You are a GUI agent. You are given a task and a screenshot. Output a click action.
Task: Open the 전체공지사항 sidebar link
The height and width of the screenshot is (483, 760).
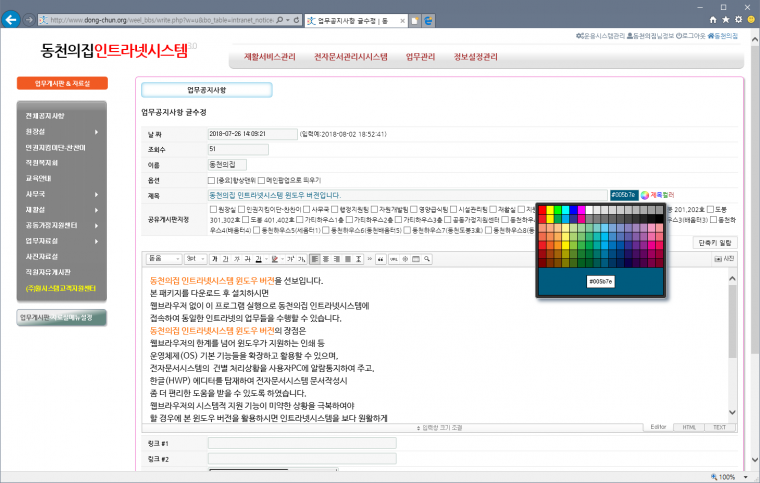pos(45,116)
